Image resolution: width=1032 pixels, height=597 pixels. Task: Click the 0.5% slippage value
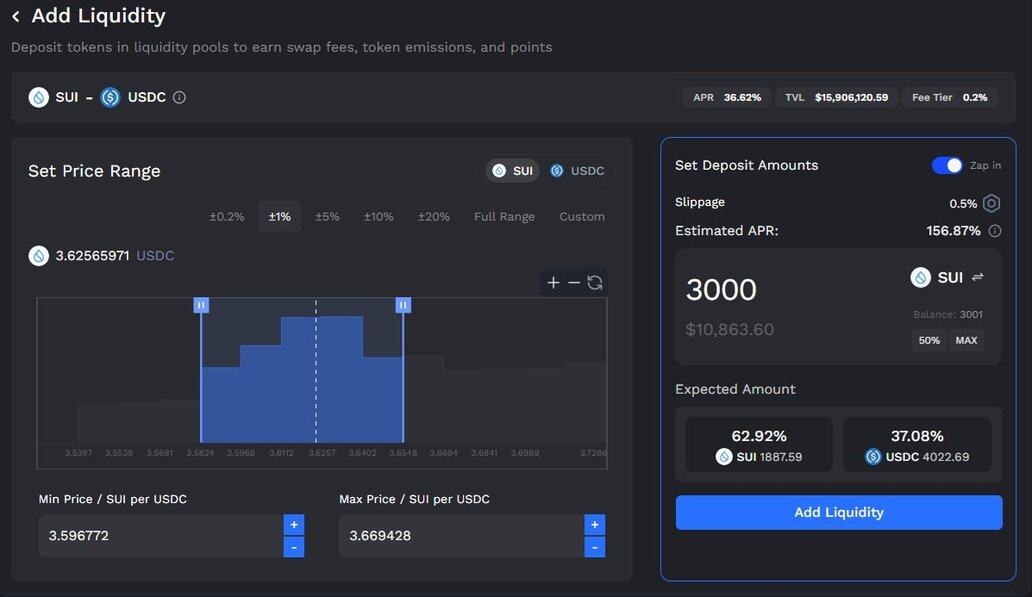pos(963,204)
